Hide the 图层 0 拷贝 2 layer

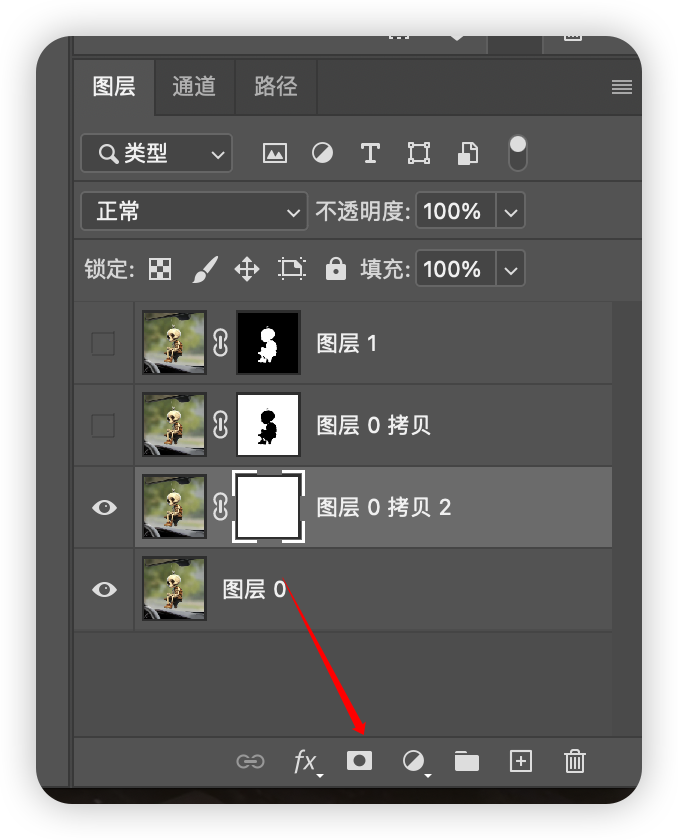[x=104, y=507]
